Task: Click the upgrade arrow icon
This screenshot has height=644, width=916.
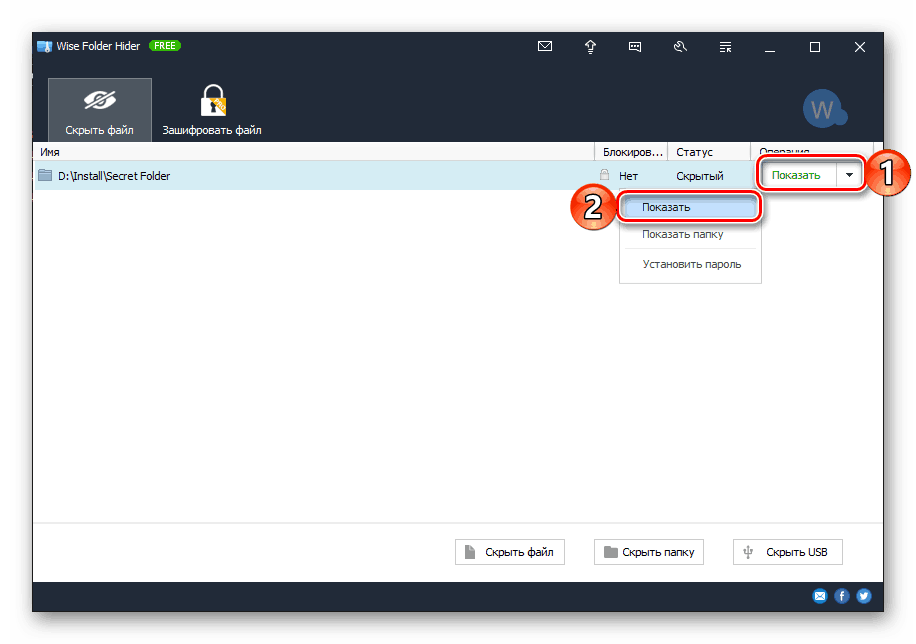Action: pyautogui.click(x=590, y=46)
